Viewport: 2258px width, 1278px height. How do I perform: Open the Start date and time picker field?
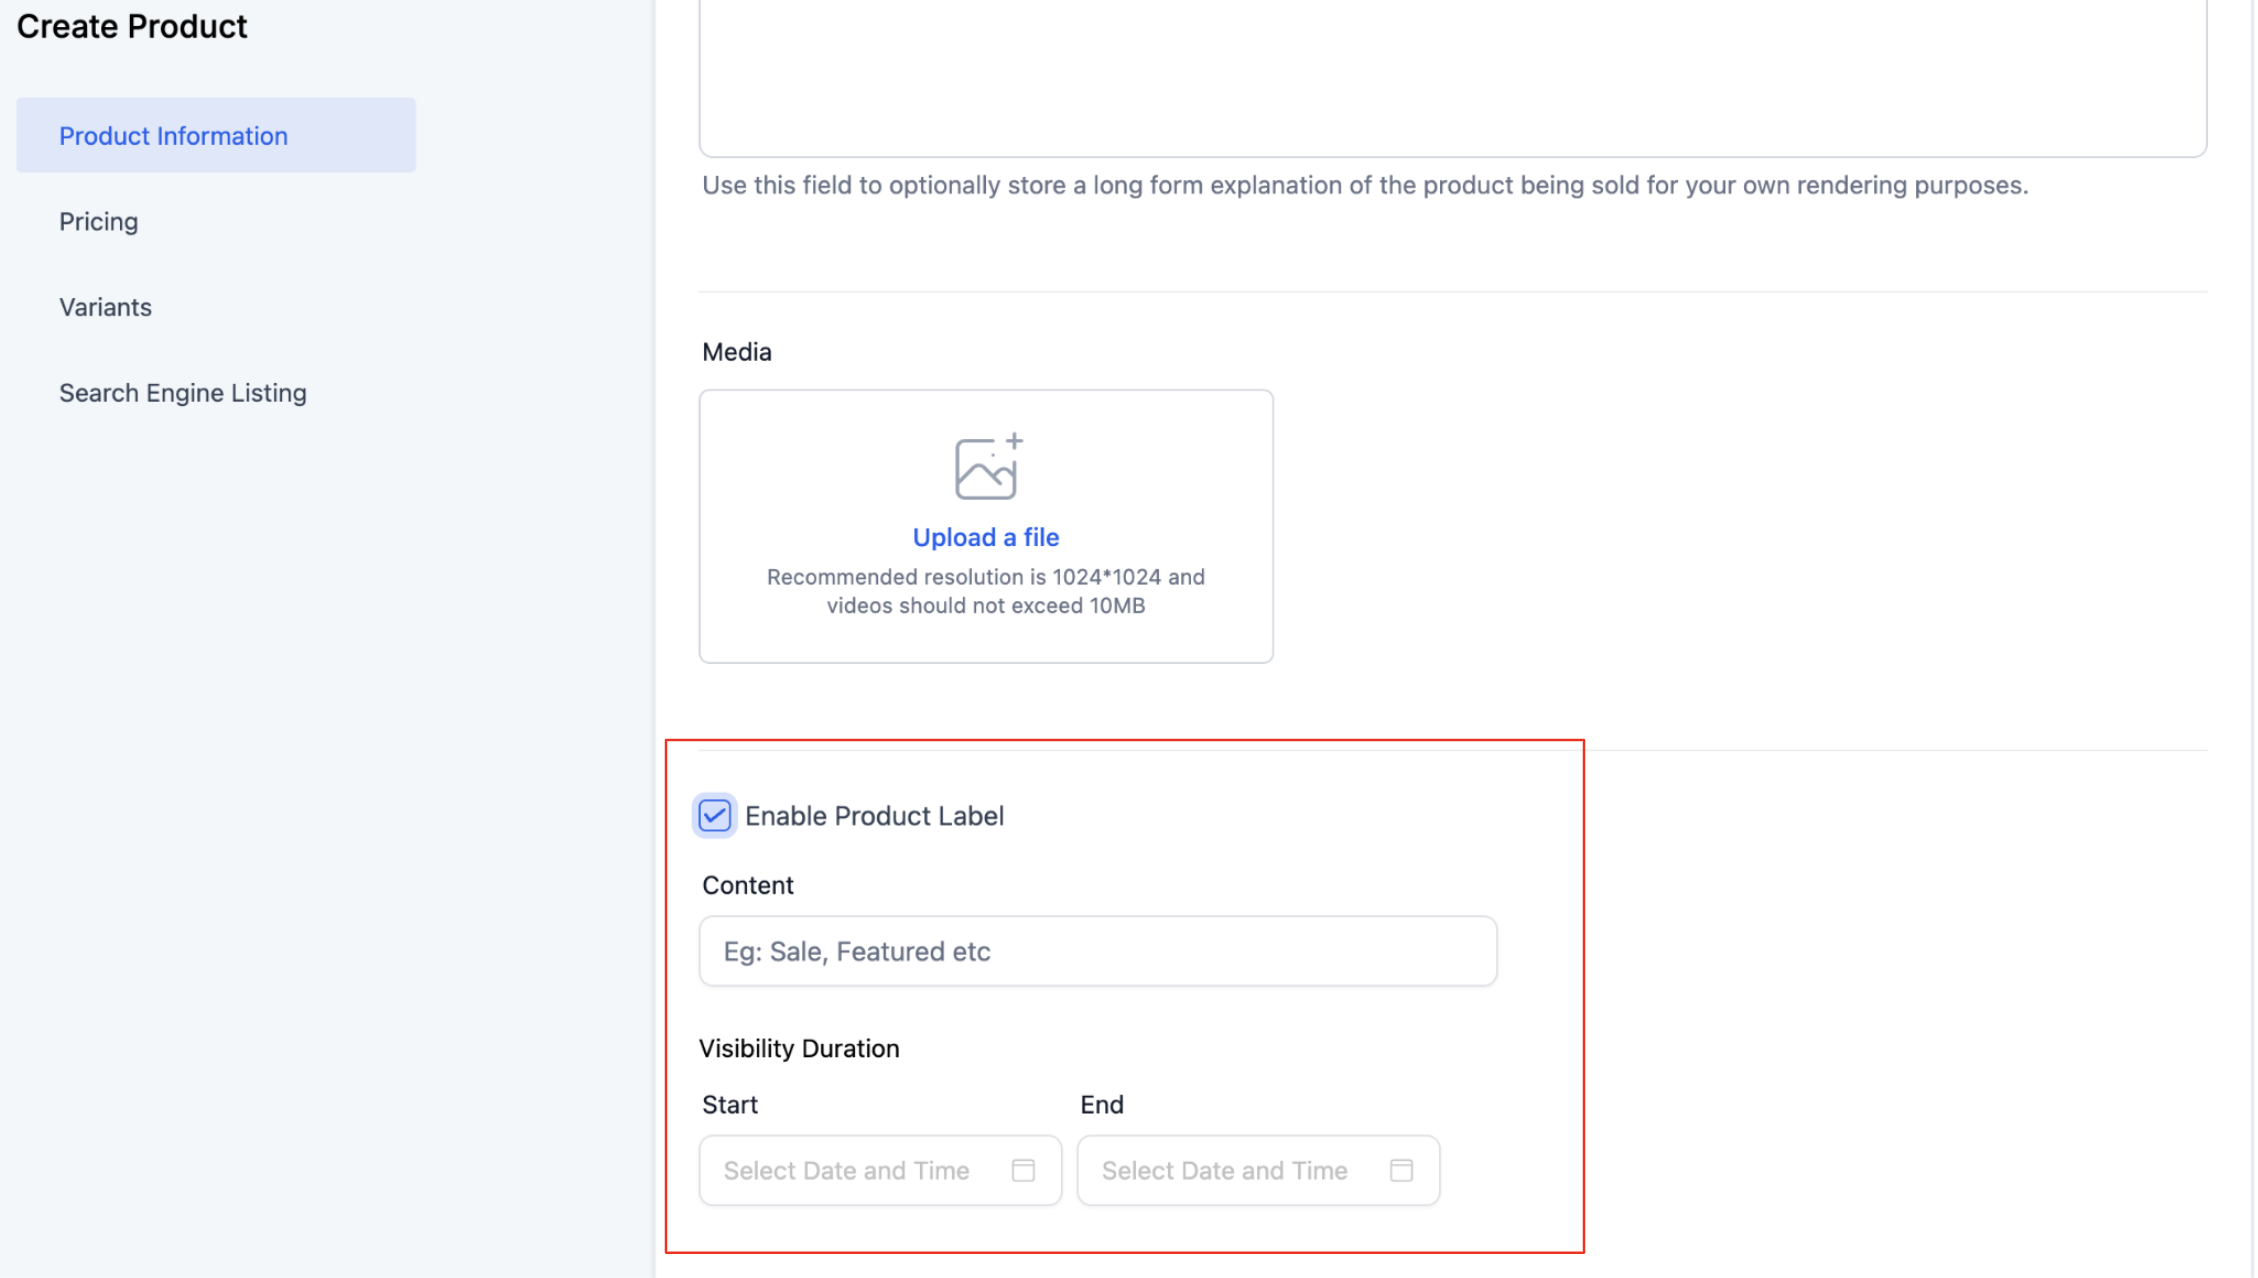point(858,1170)
